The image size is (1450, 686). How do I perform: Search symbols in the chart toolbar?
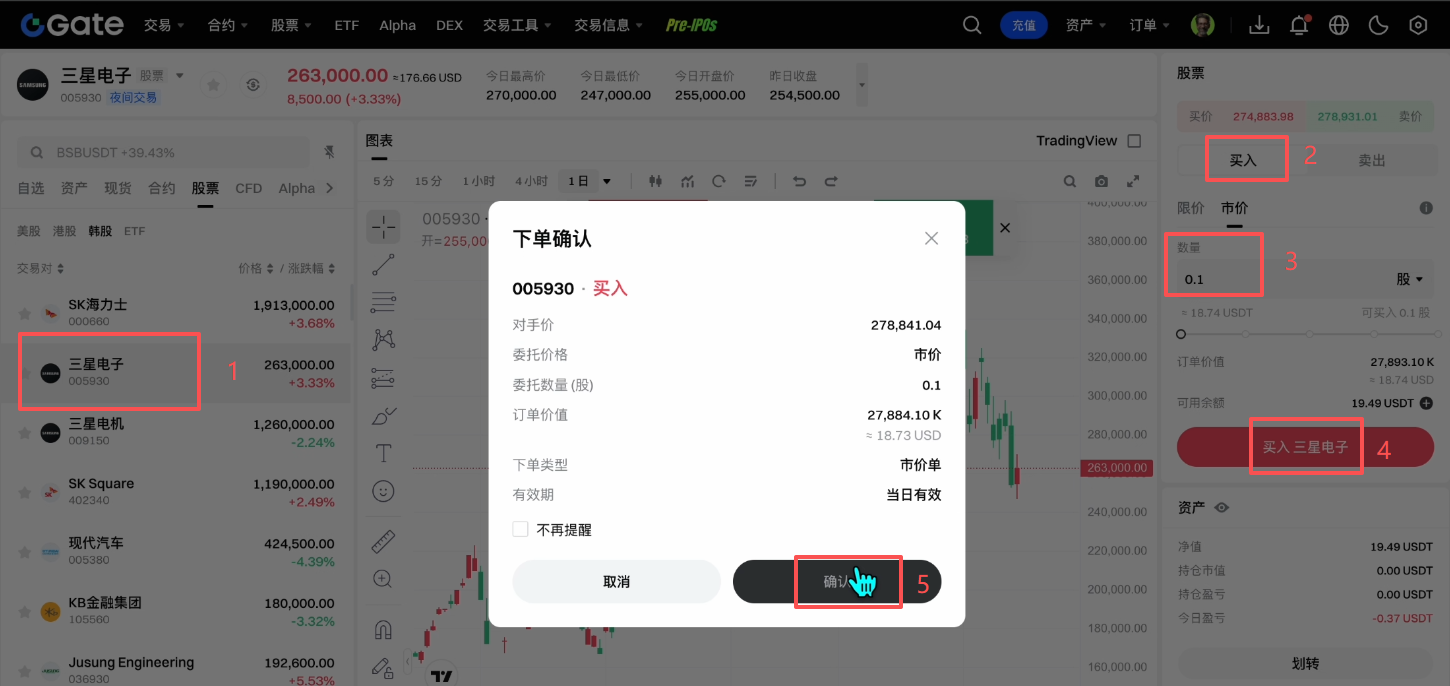pyautogui.click(x=1070, y=181)
